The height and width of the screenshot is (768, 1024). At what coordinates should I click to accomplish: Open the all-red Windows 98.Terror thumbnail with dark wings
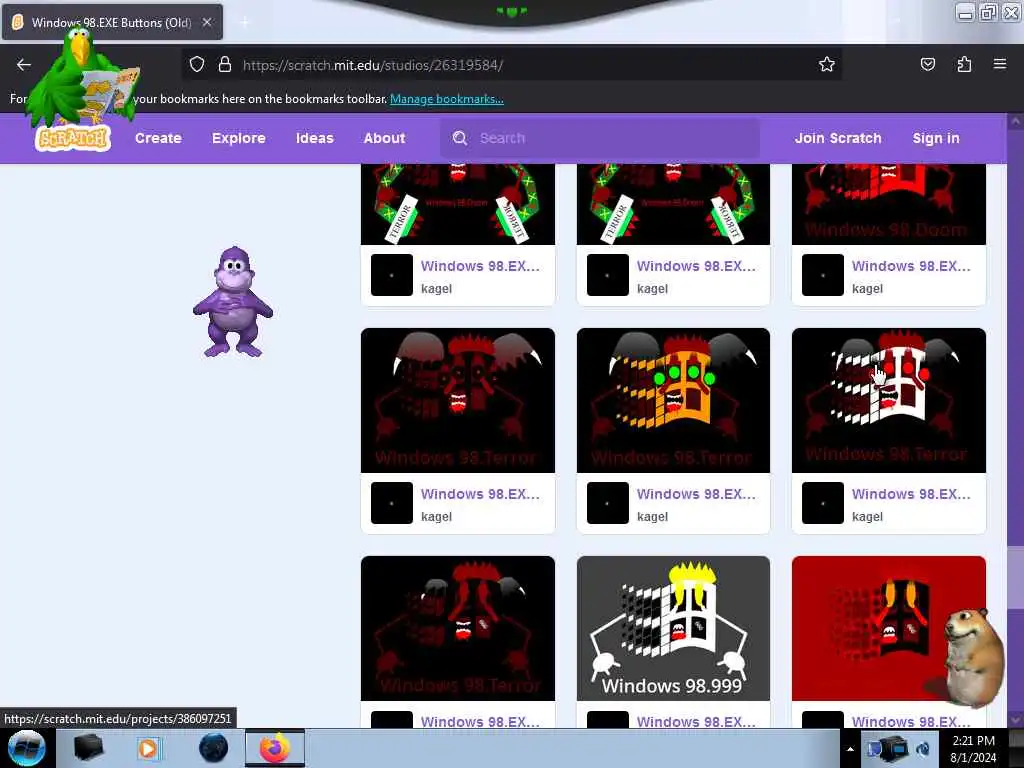click(458, 400)
